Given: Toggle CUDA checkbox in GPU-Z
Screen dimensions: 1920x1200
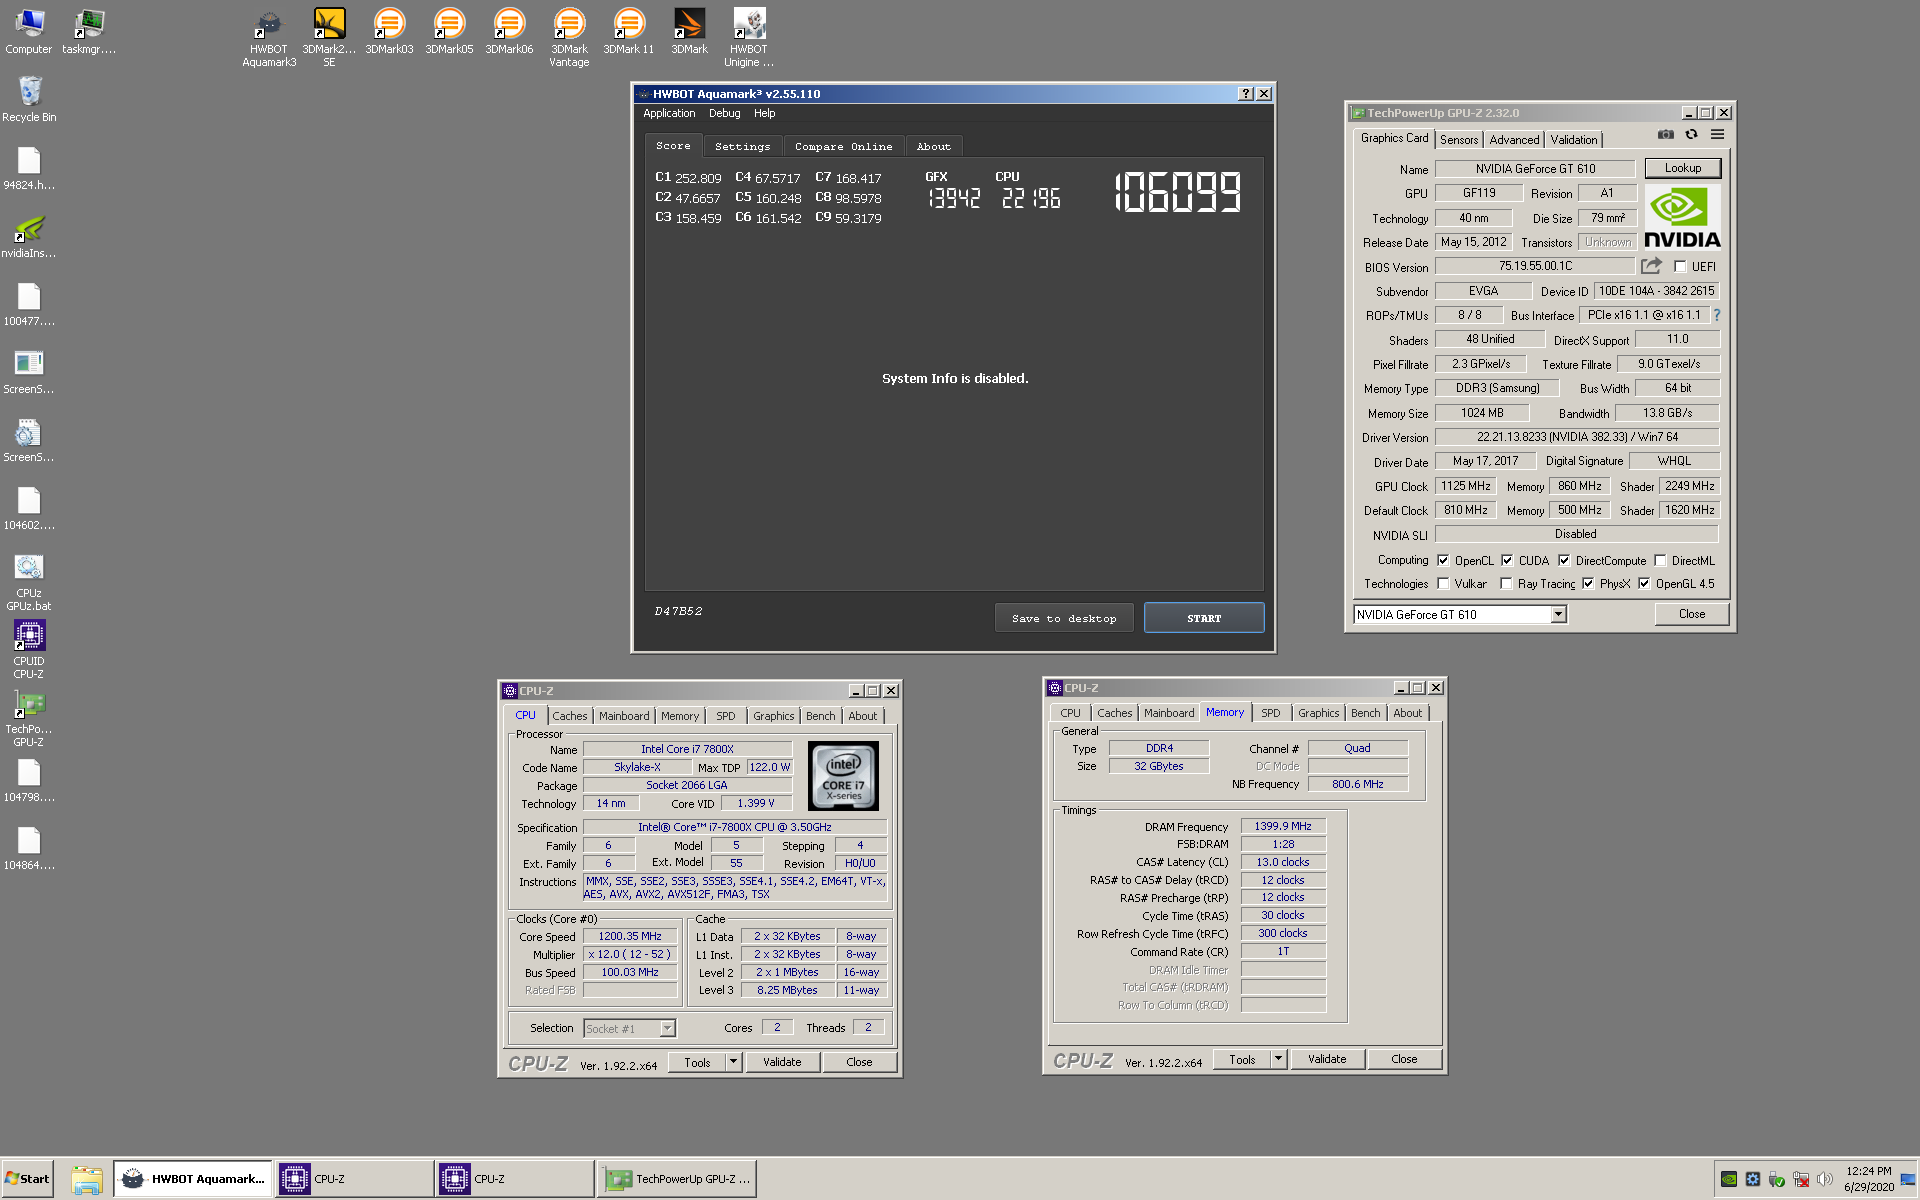Looking at the screenshot, I should (1507, 561).
